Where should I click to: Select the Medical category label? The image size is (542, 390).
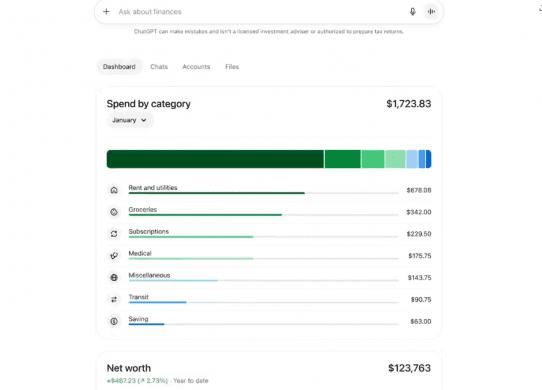pyautogui.click(x=140, y=253)
